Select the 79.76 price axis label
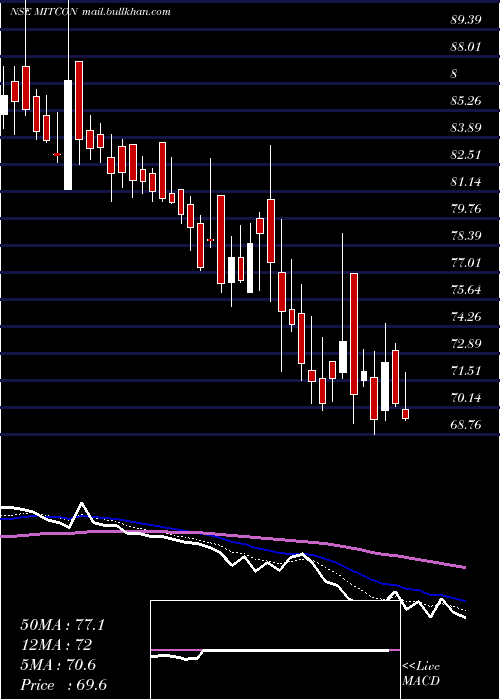Image resolution: width=500 pixels, height=700 pixels. click(466, 208)
